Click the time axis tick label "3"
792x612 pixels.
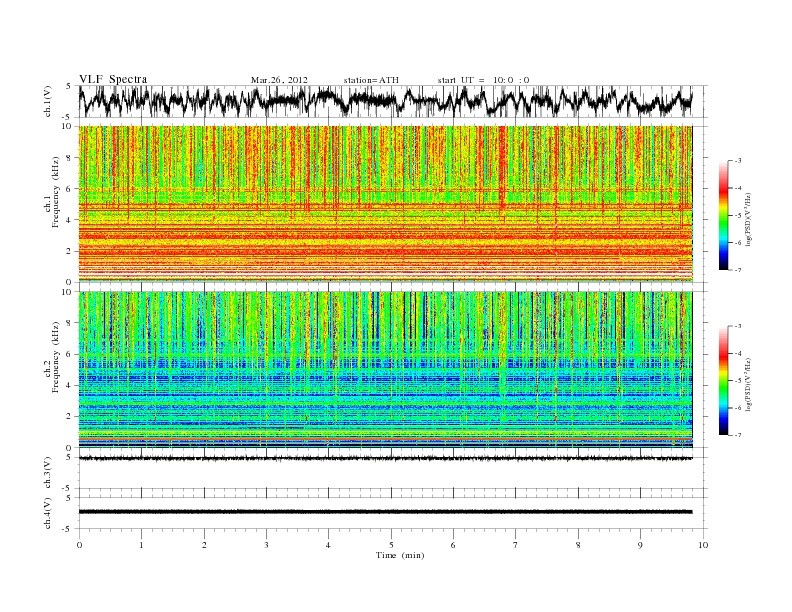pos(266,545)
